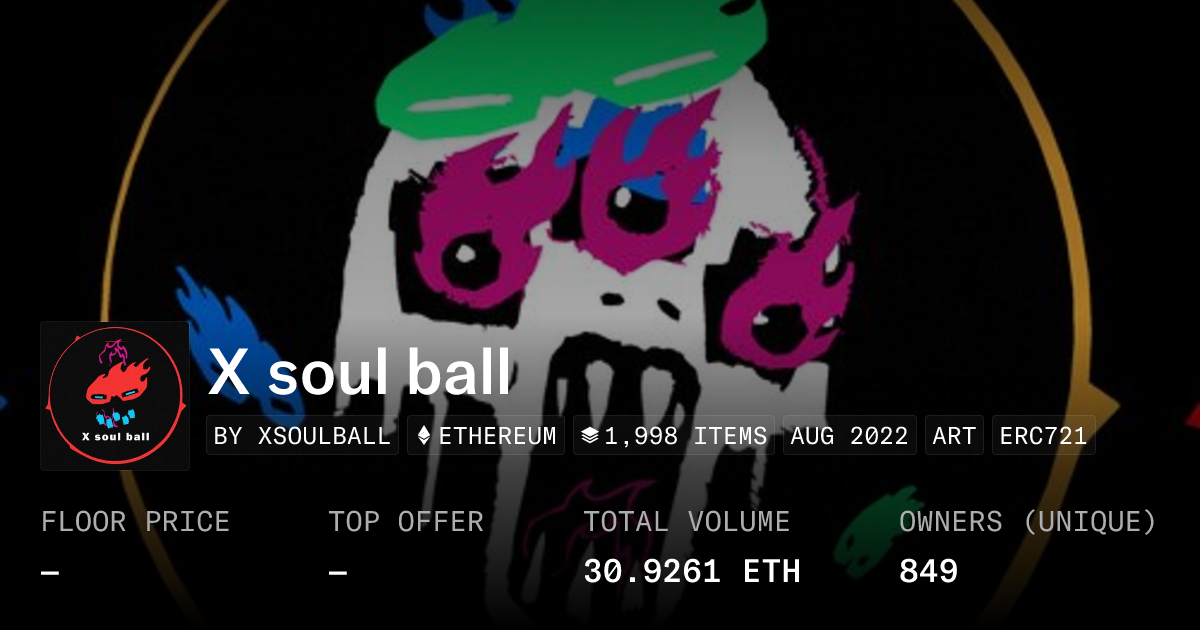Select the ERC721 token standard badge
1200x630 pixels.
(x=1043, y=436)
